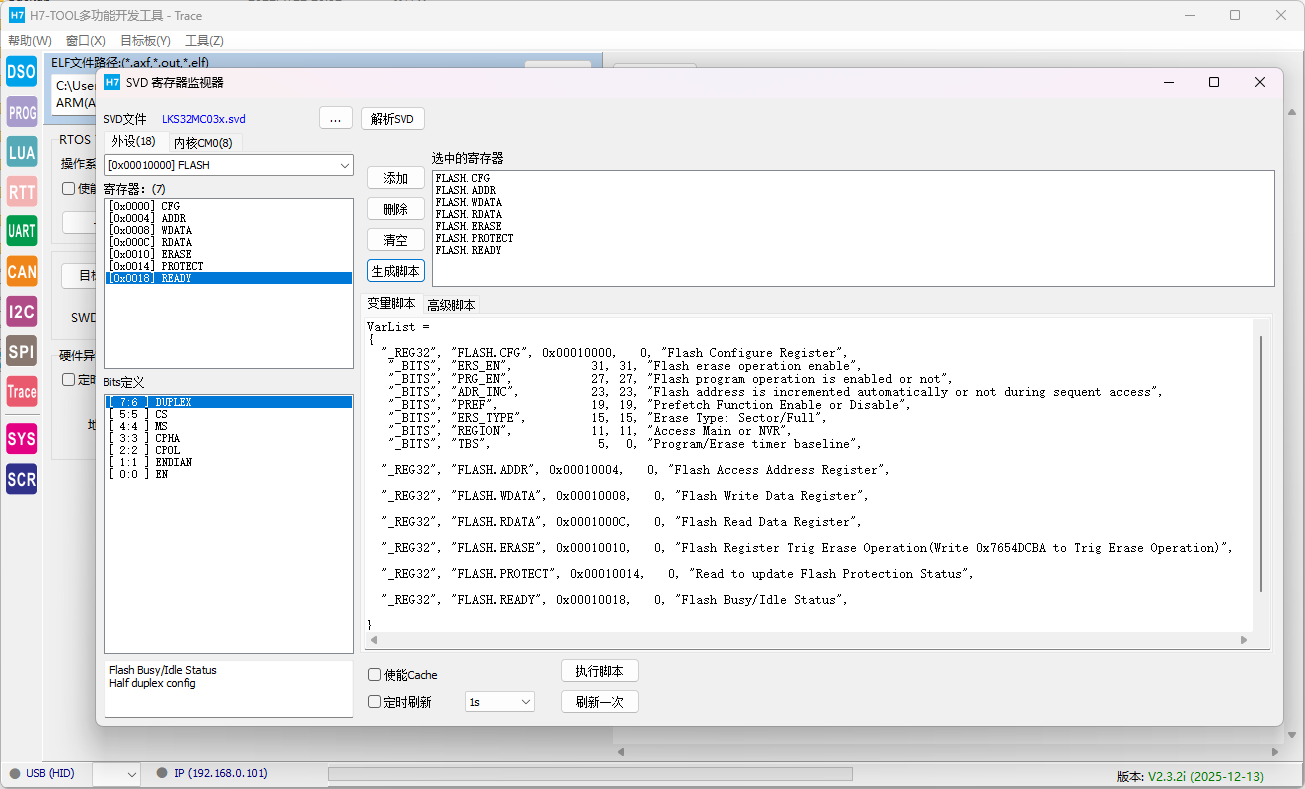This screenshot has width=1305, height=789.
Task: Launch the UART serial tool
Action: tap(21, 231)
